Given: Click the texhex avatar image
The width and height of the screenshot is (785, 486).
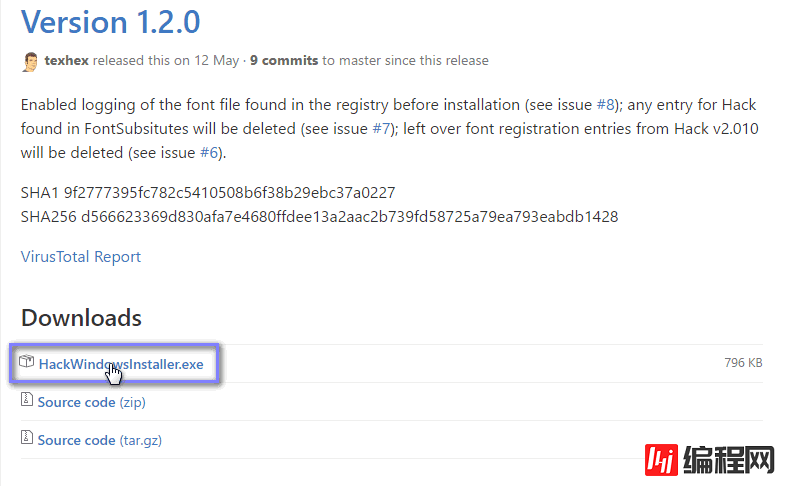Looking at the screenshot, I should click(x=30, y=61).
